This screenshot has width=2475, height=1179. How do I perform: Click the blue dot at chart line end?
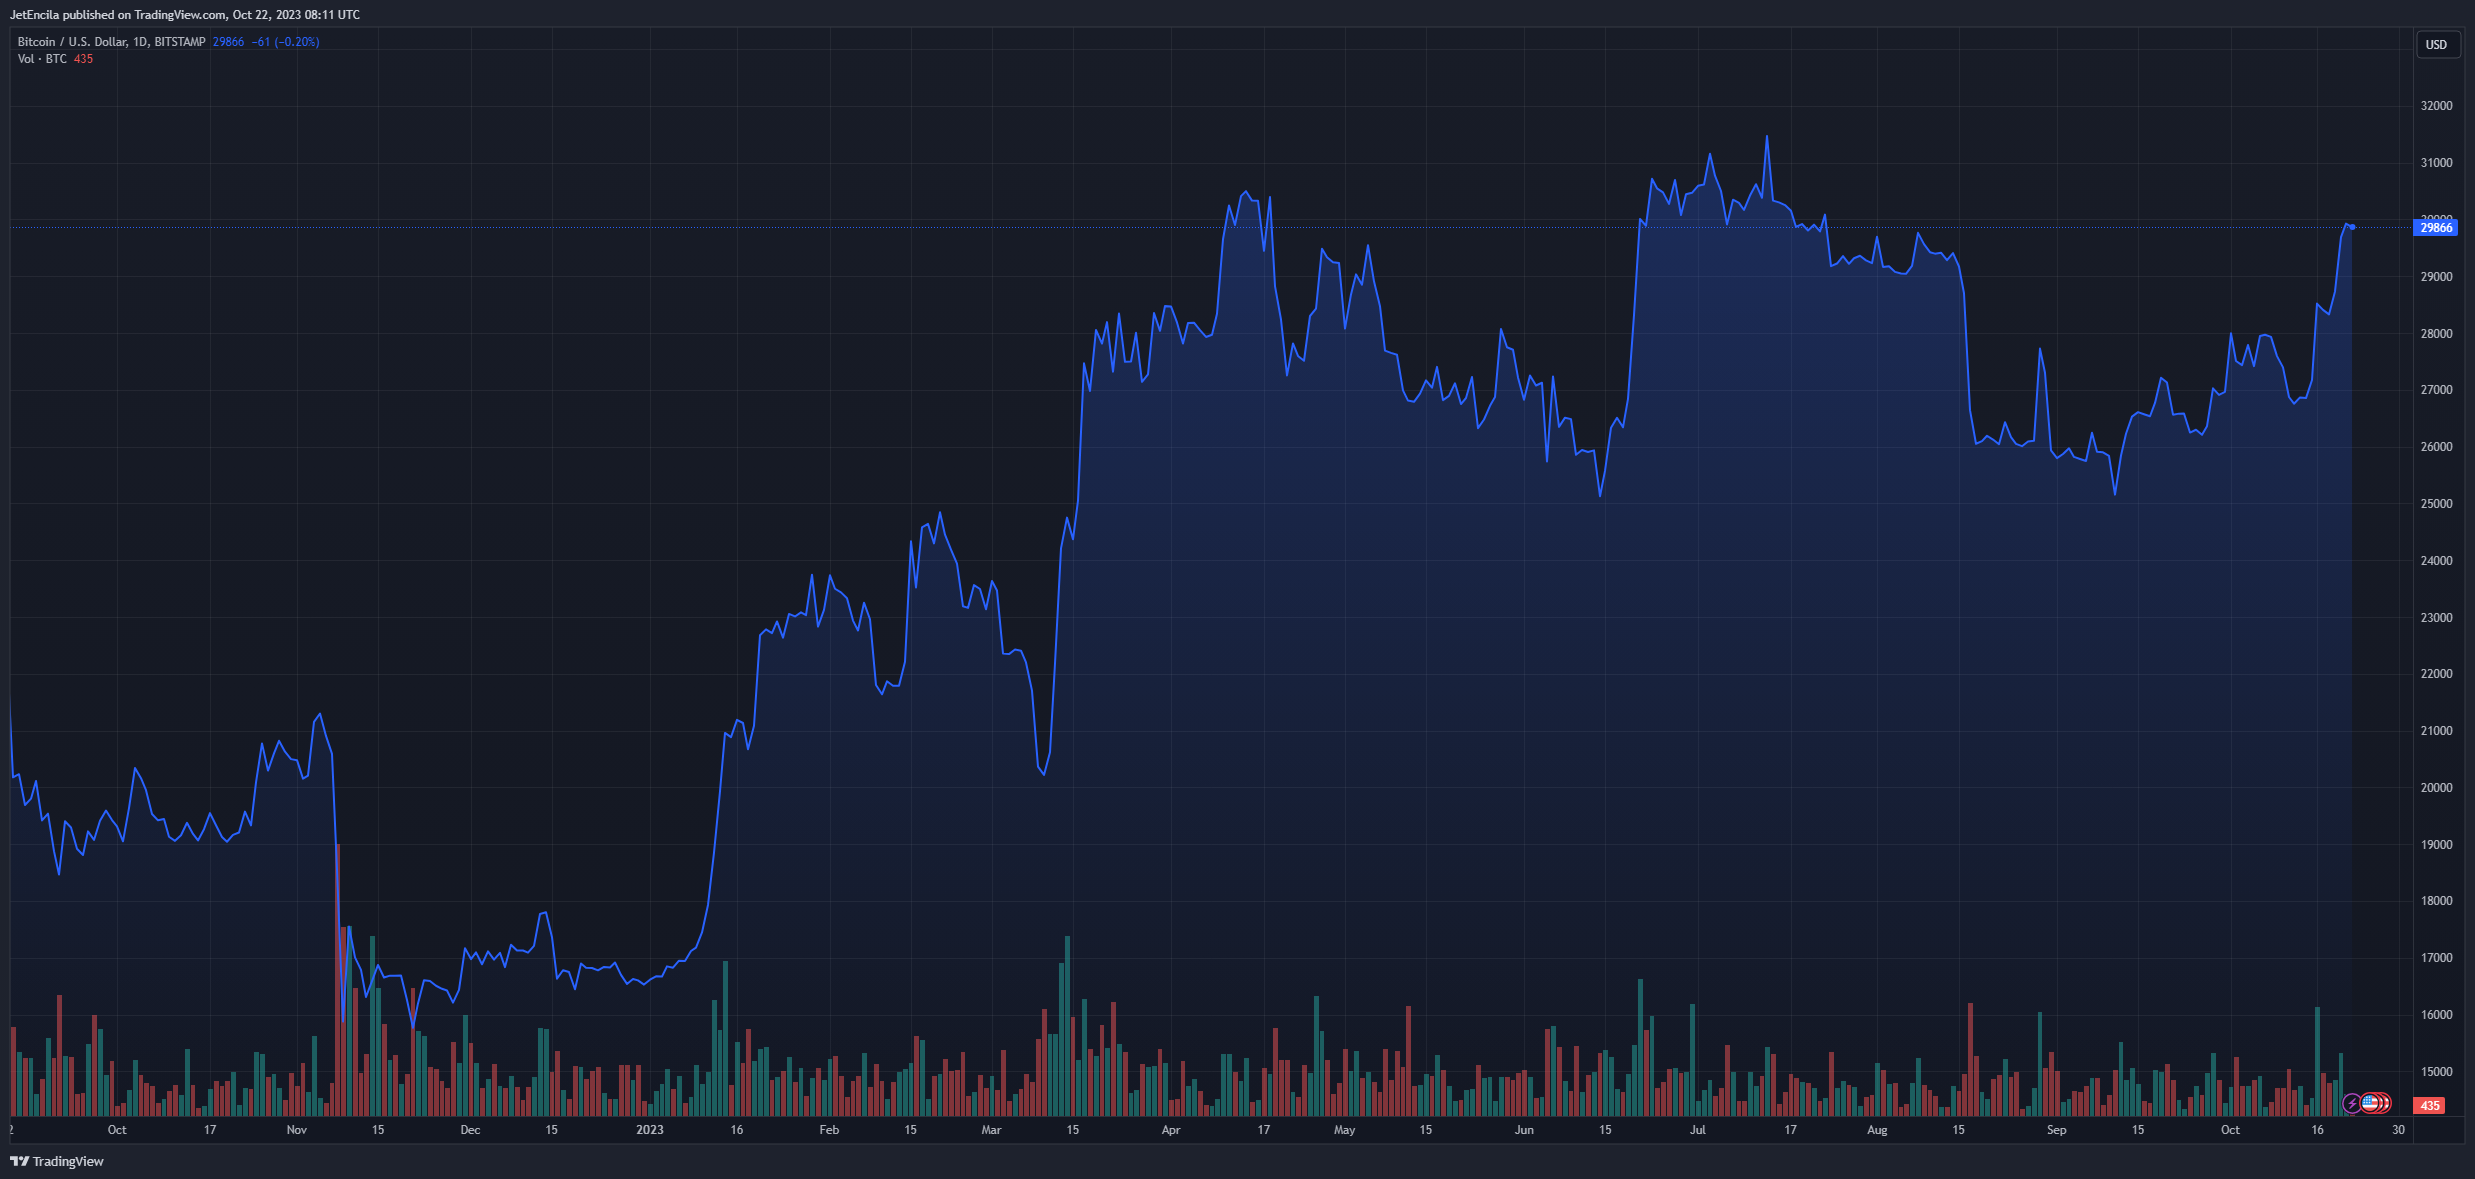(2352, 227)
